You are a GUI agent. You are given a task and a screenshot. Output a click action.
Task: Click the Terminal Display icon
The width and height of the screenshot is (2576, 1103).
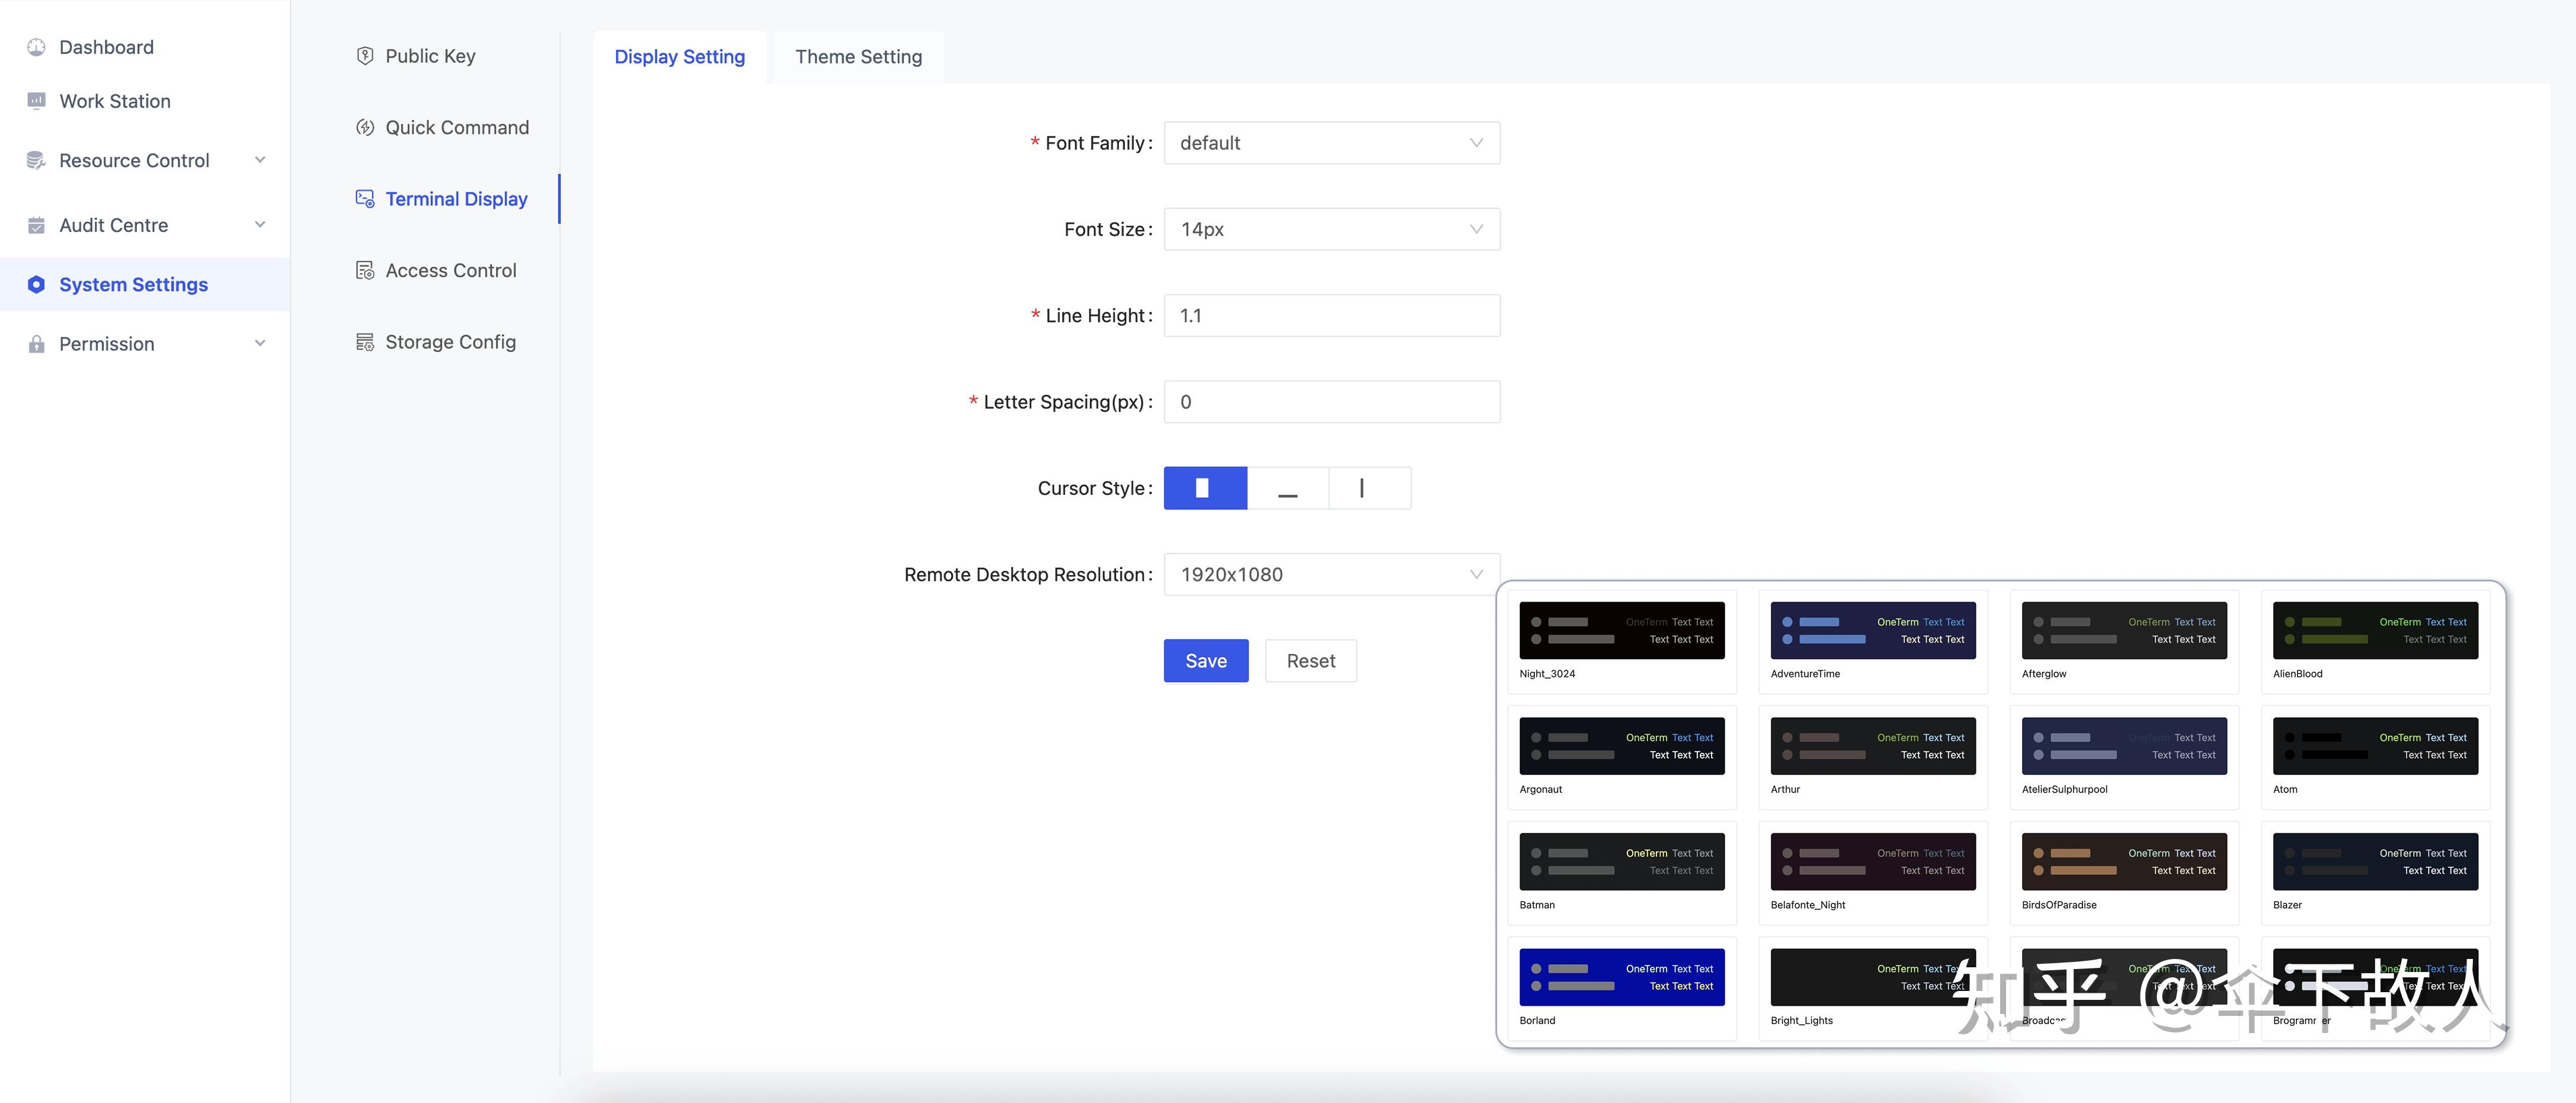[x=365, y=199]
